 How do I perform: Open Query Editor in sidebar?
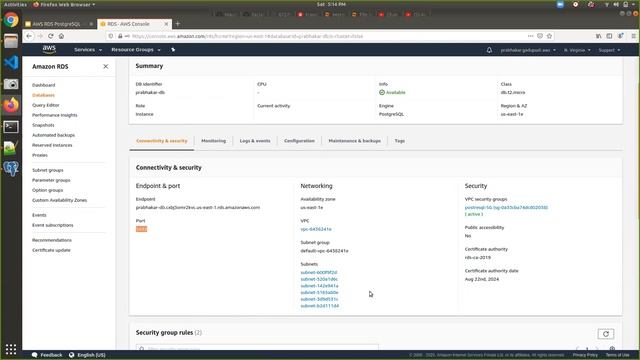[x=46, y=105]
